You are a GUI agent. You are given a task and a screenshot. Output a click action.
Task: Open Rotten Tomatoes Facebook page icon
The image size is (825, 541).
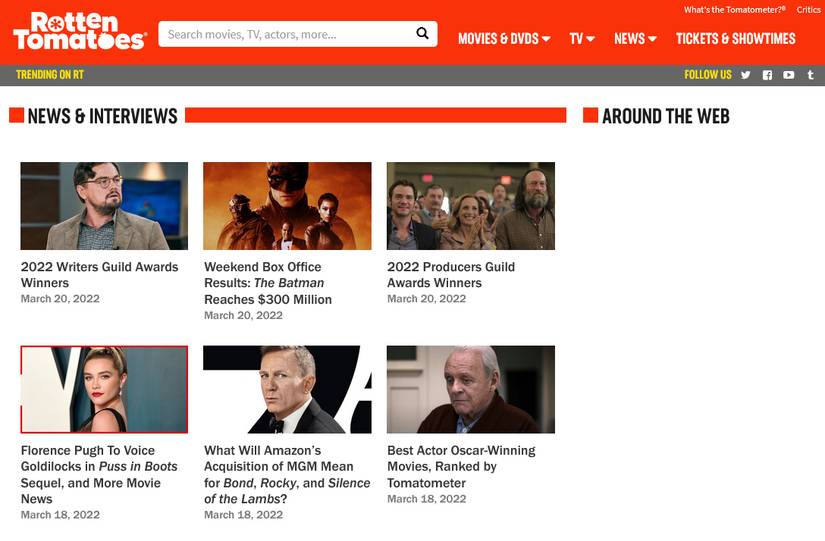(x=767, y=75)
